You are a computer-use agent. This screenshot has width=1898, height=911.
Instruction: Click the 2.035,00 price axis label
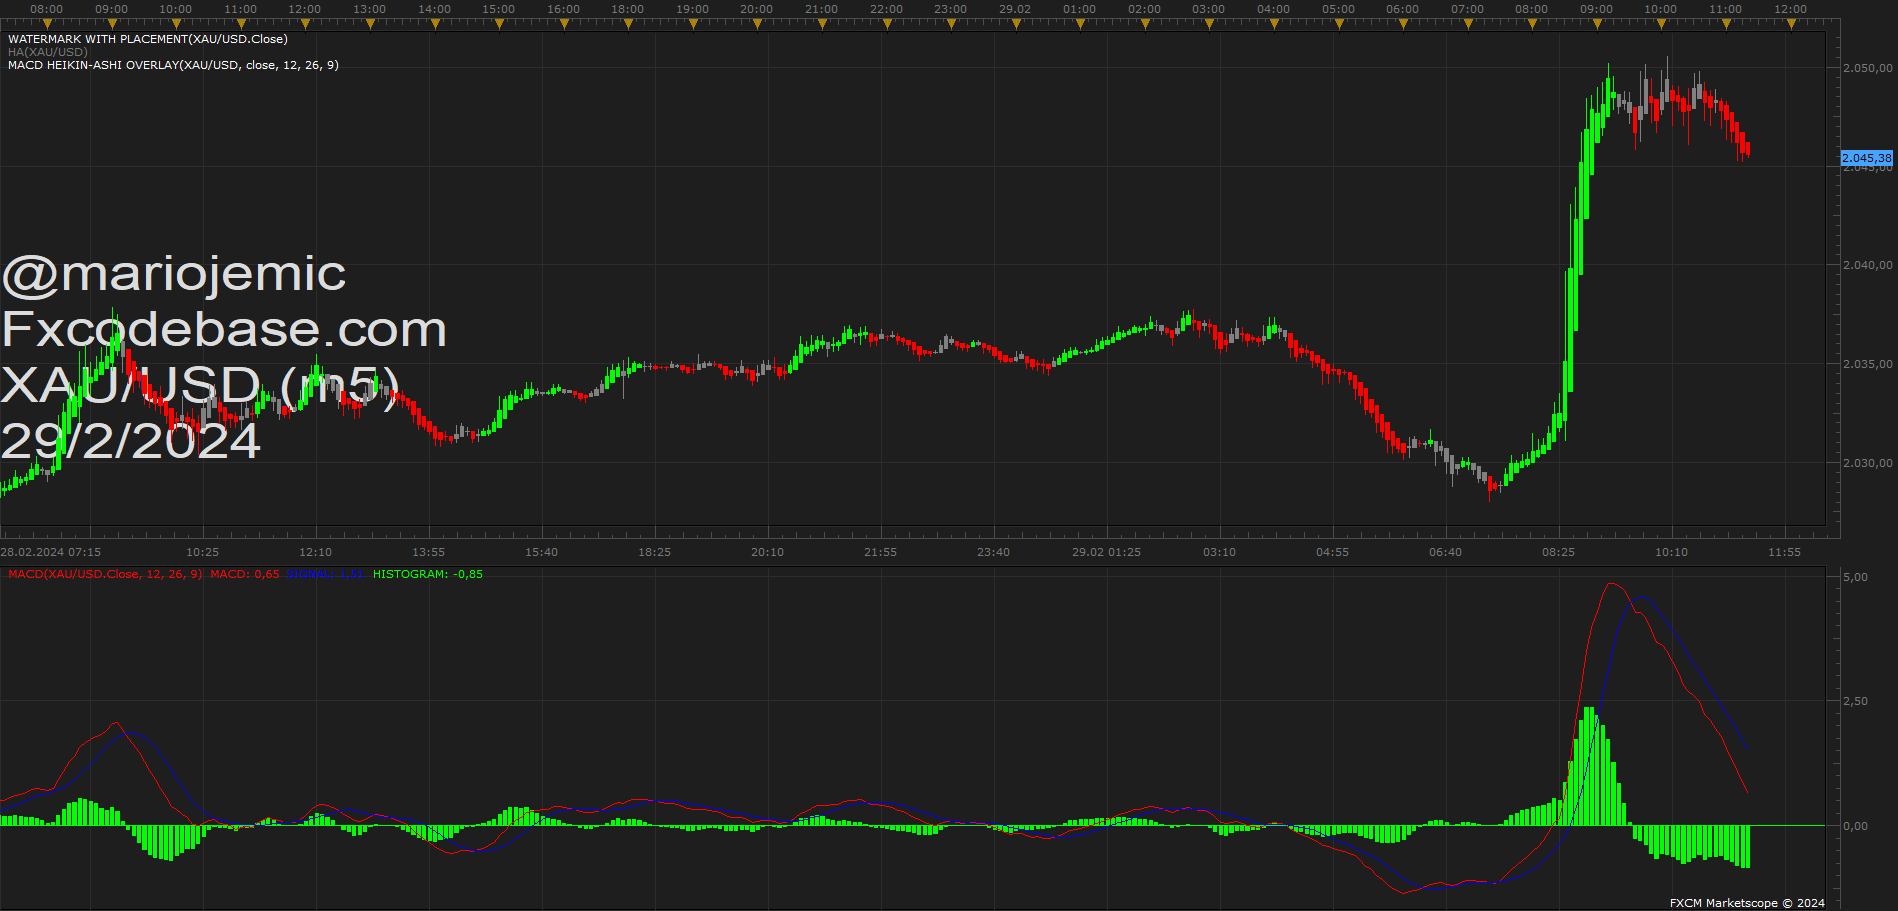pyautogui.click(x=1867, y=364)
